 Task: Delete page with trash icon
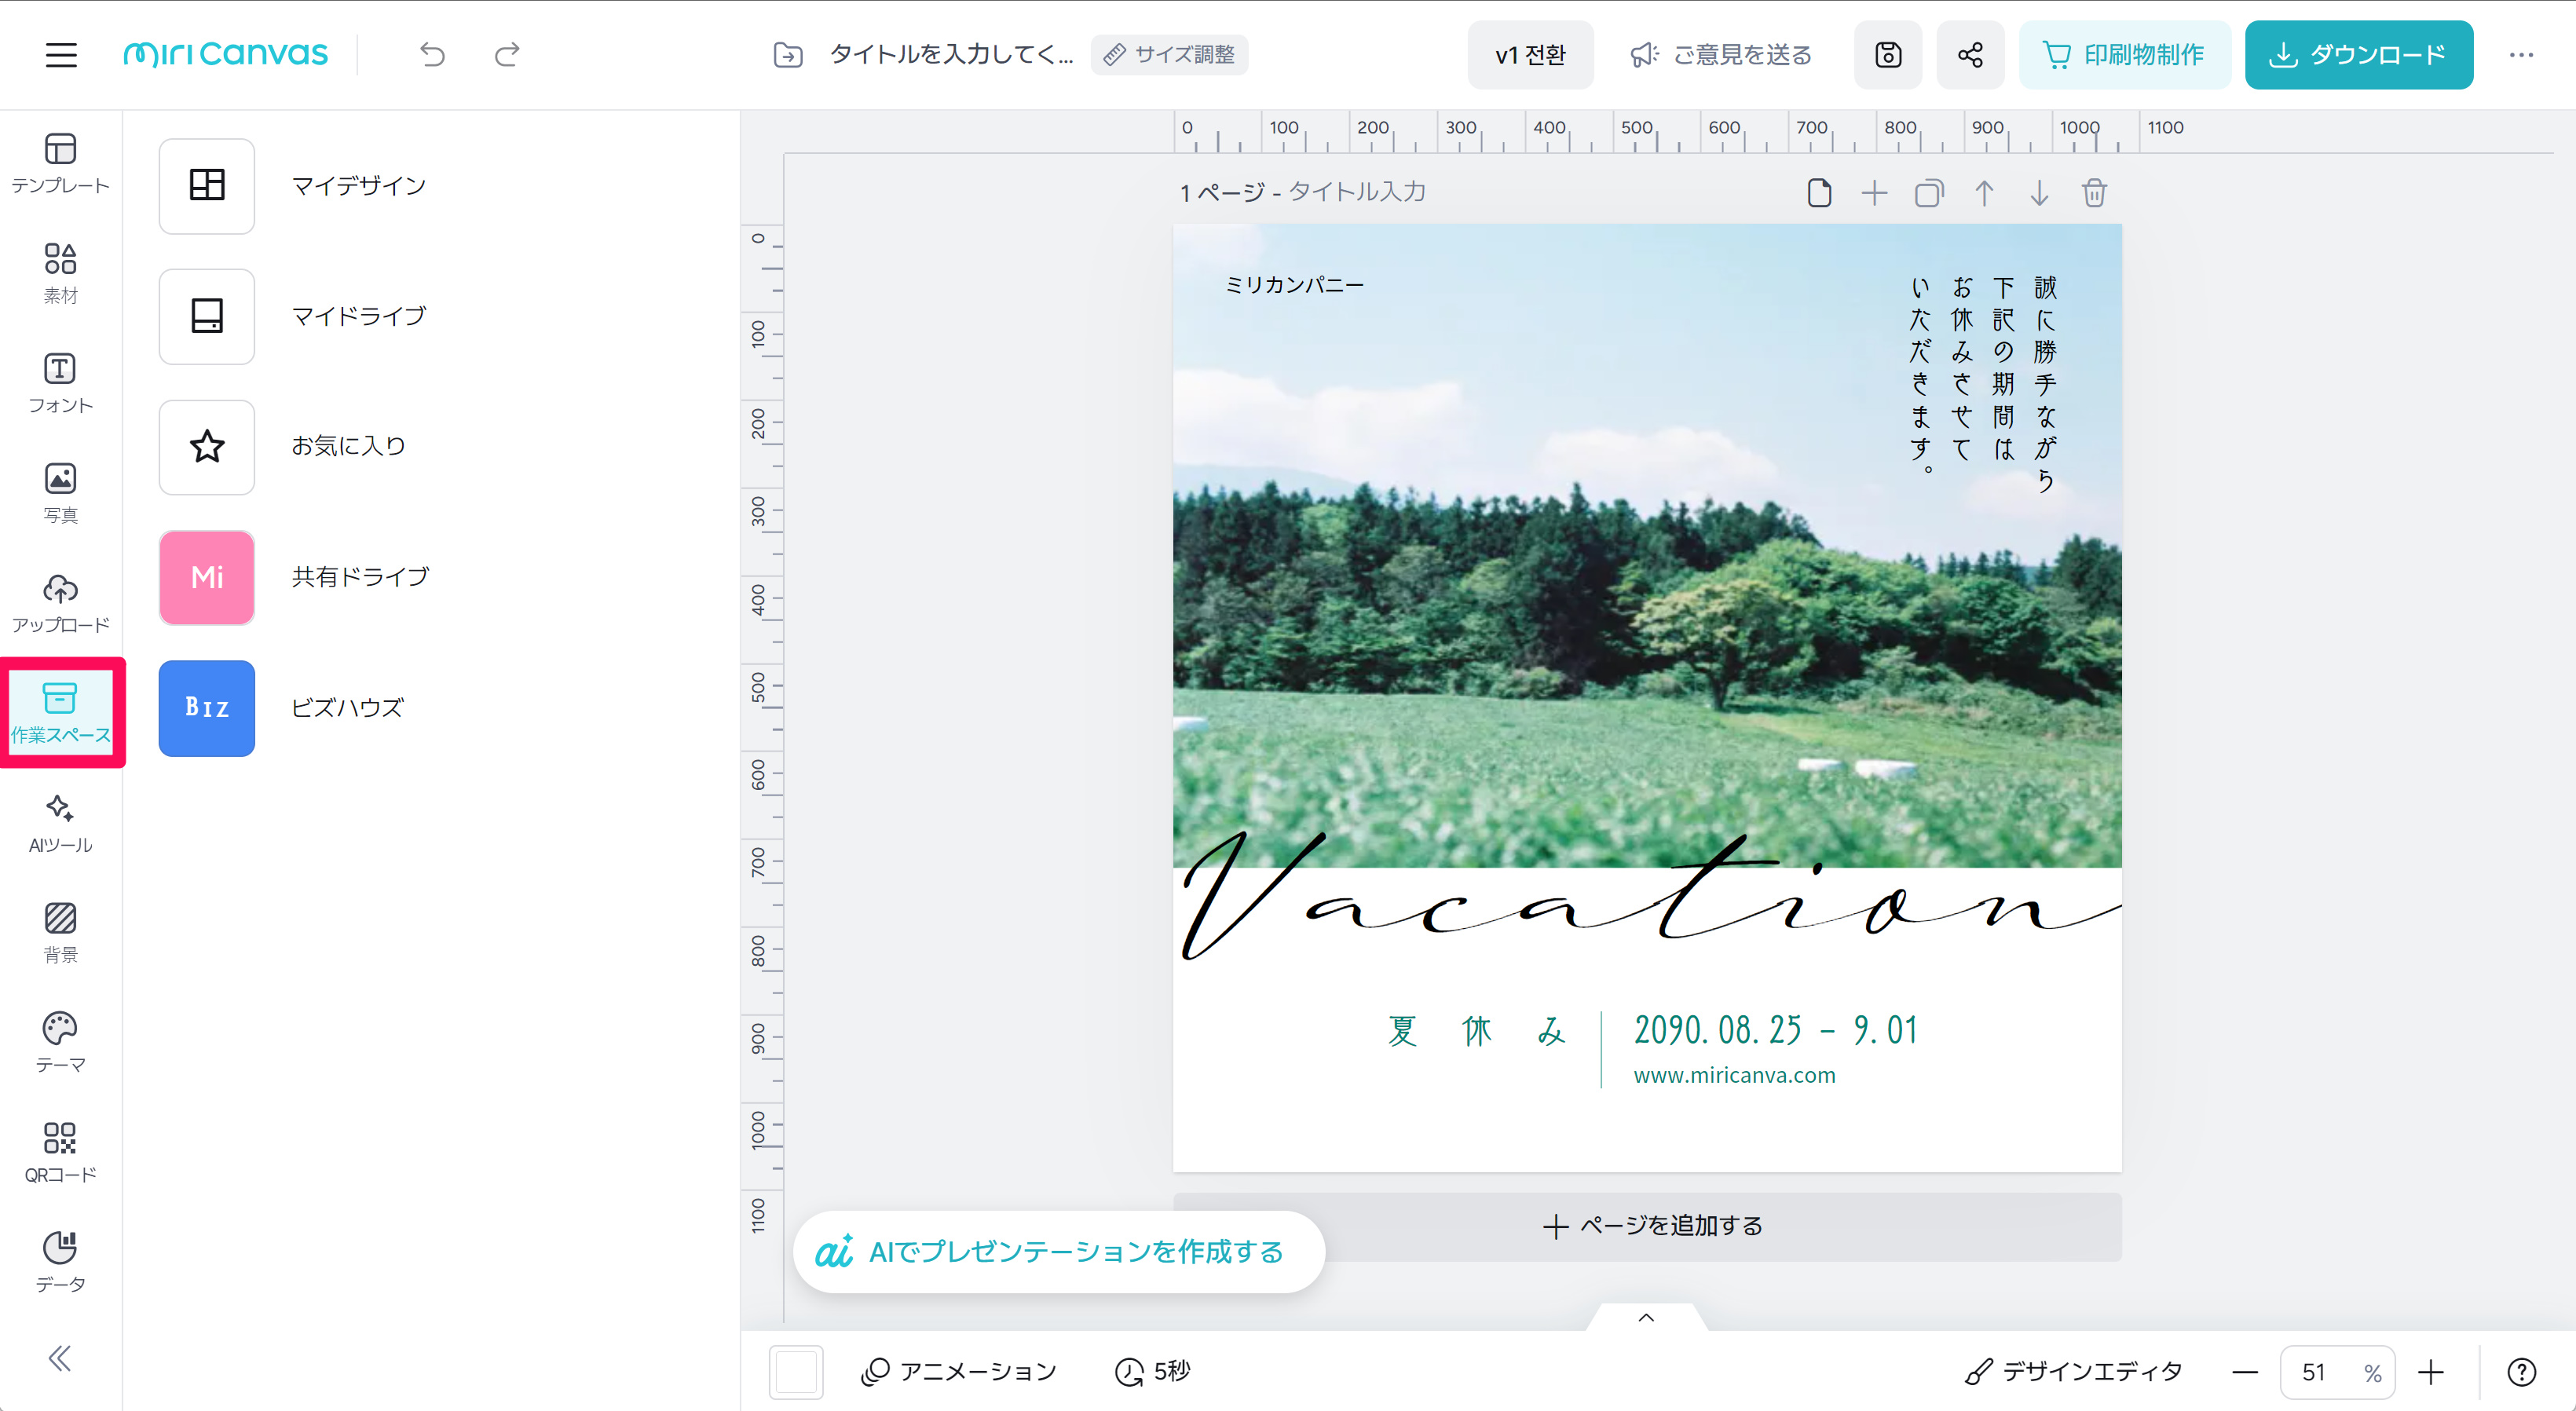coord(2094,192)
